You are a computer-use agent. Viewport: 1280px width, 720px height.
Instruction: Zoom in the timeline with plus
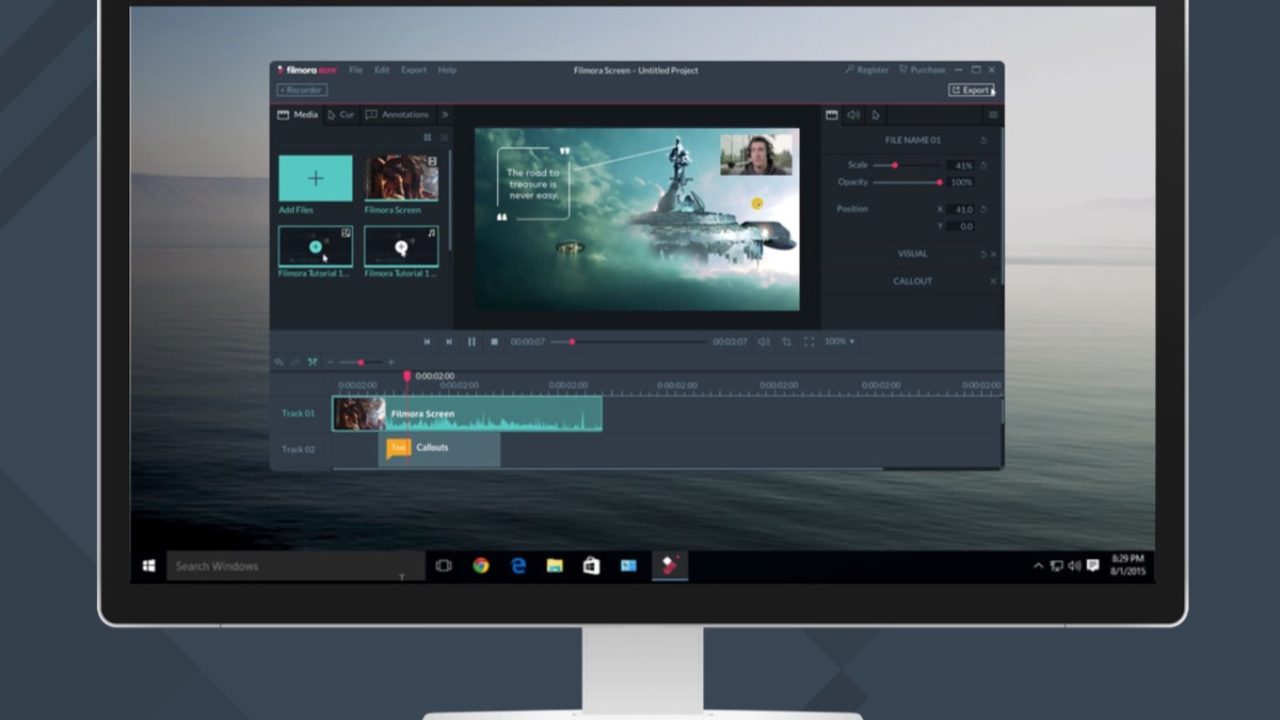[391, 362]
